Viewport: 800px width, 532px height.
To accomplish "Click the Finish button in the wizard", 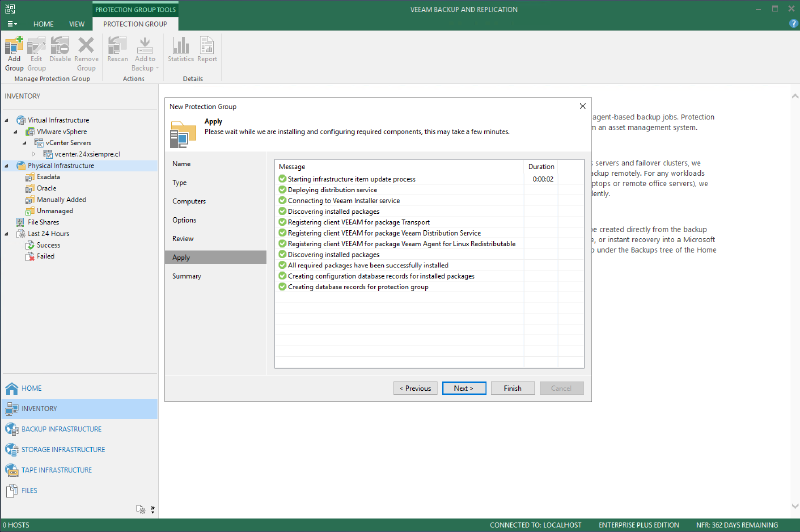I will [x=513, y=388].
